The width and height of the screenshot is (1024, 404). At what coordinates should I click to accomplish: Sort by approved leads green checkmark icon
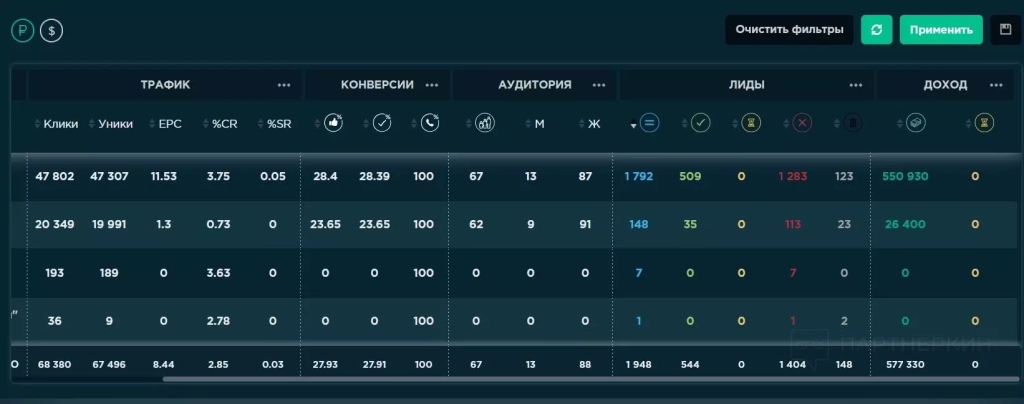pos(700,123)
